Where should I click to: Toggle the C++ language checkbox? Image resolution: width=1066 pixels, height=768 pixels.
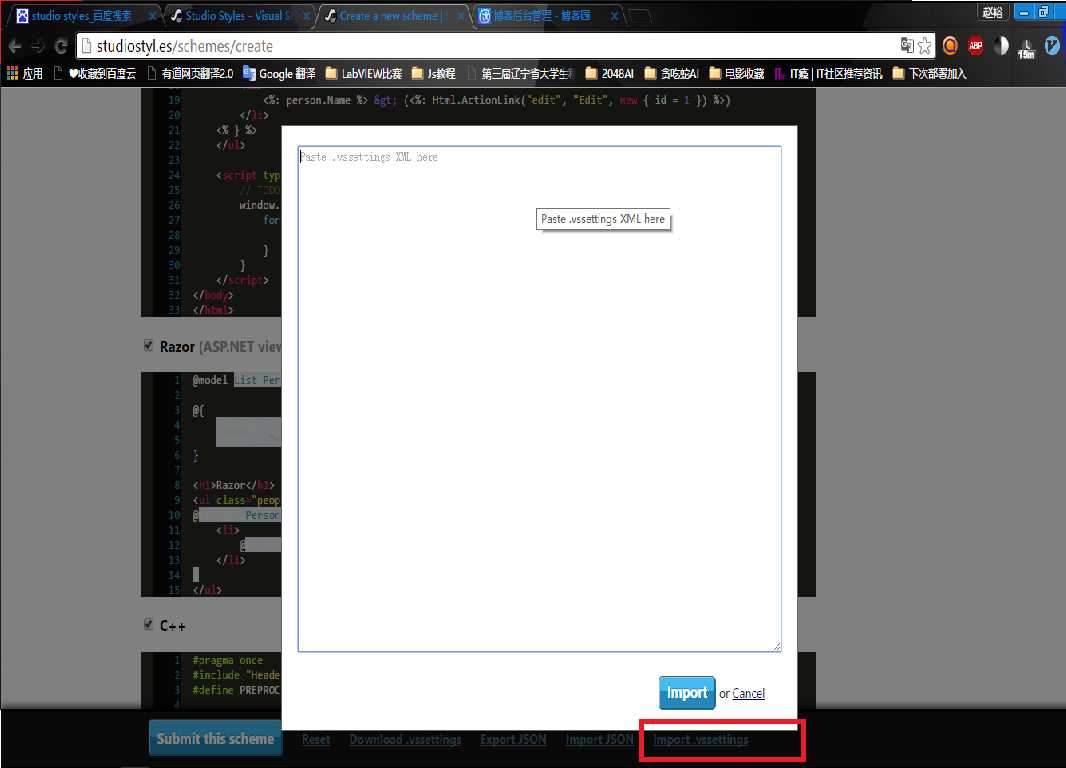click(x=148, y=625)
